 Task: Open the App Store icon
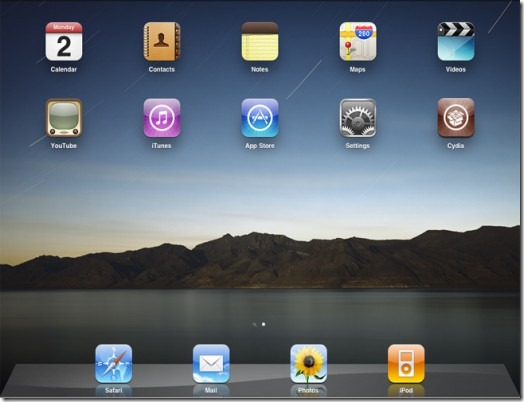point(260,118)
